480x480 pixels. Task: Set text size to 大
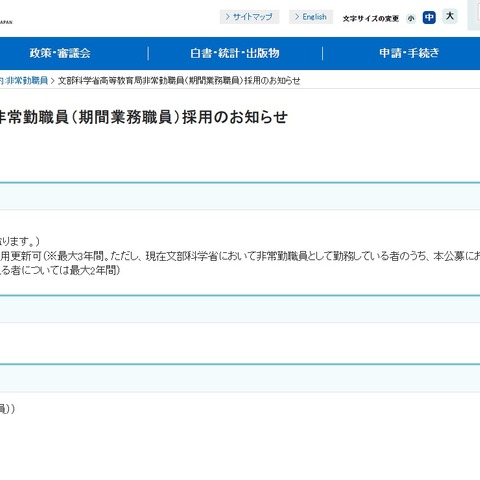(x=450, y=16)
